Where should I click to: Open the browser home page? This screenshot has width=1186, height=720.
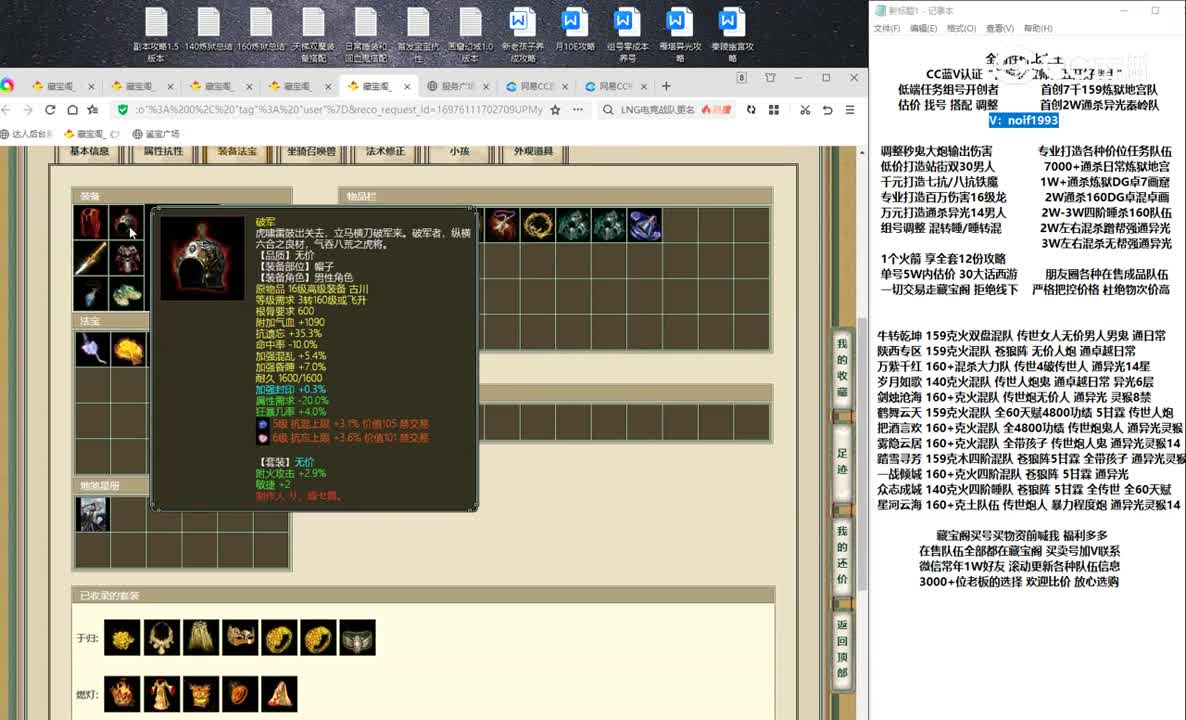pyautogui.click(x=73, y=110)
